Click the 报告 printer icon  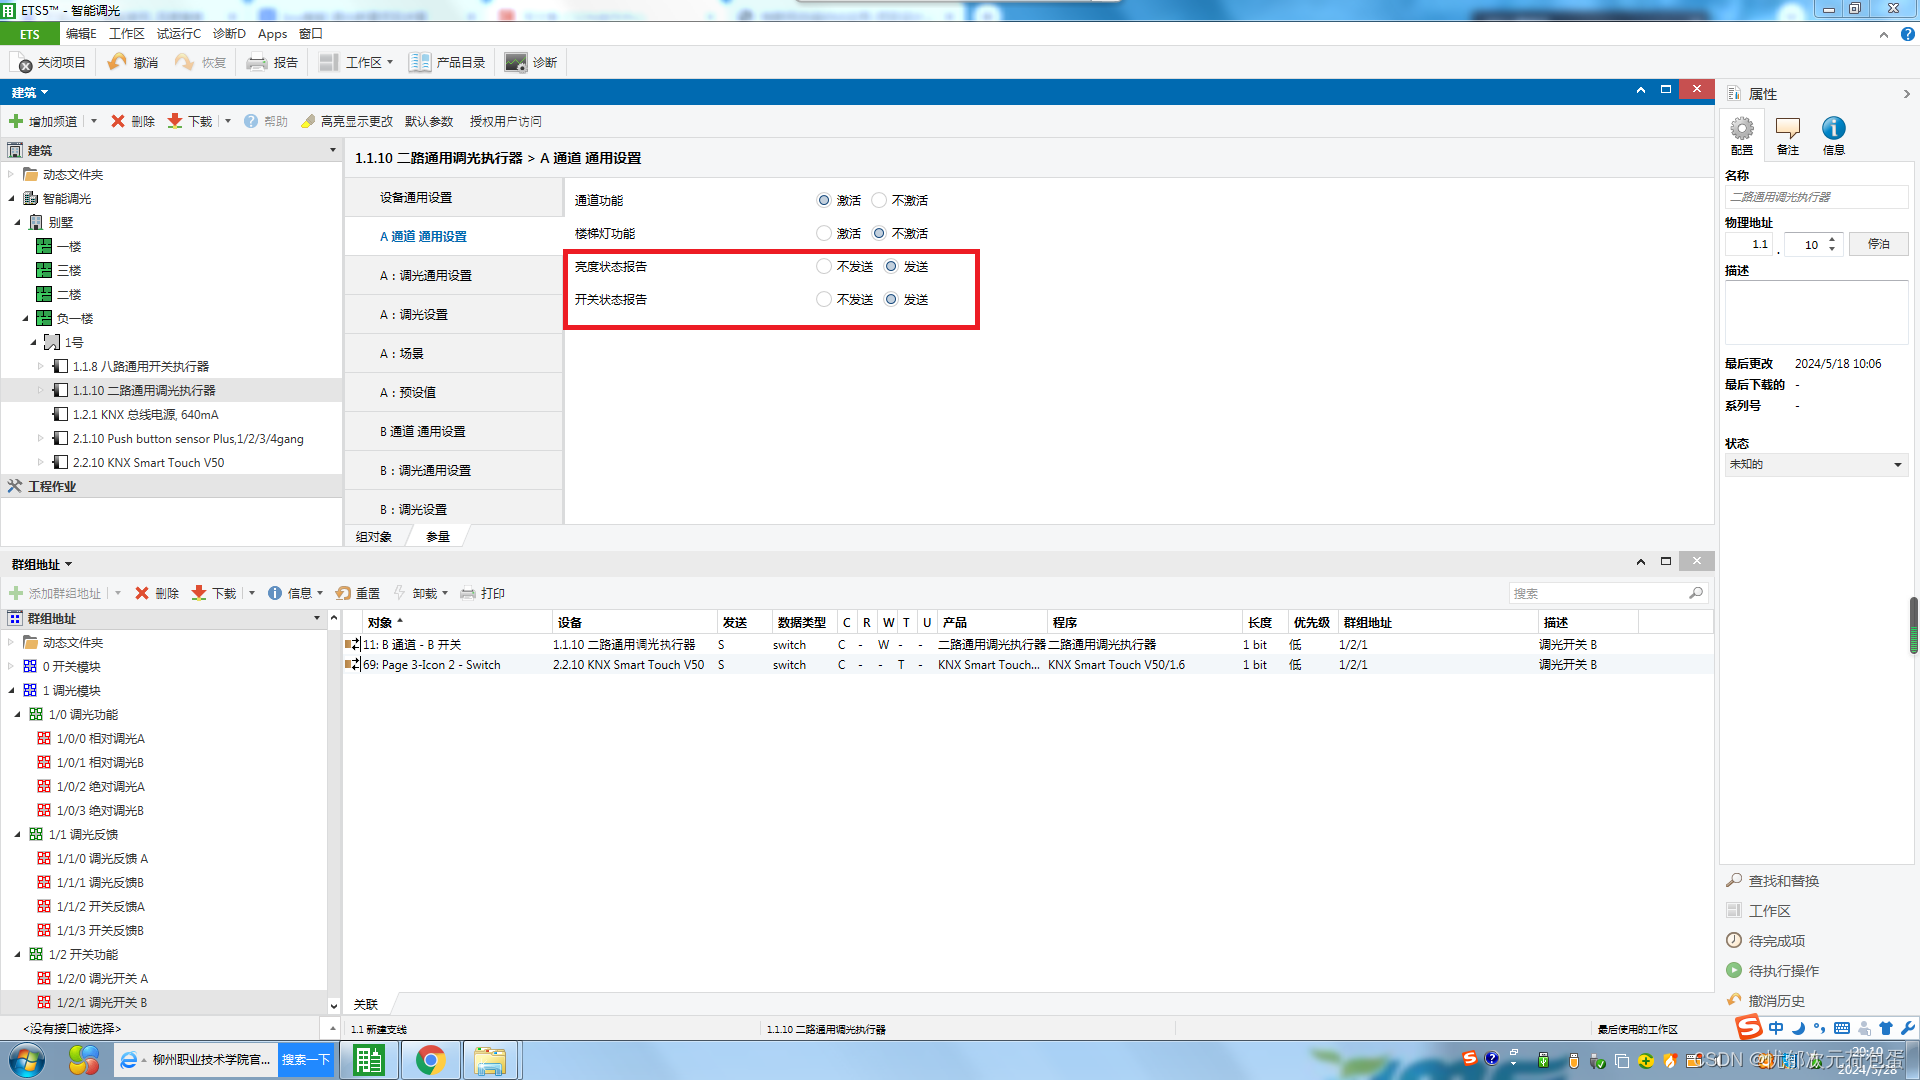click(x=257, y=62)
